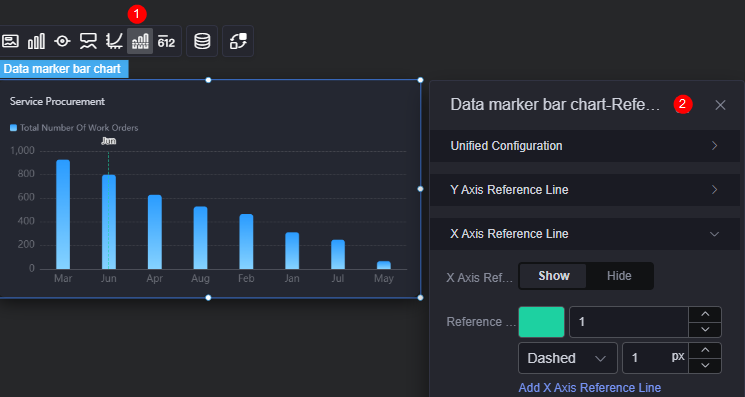Expand the Unified Configuration section

coord(584,146)
